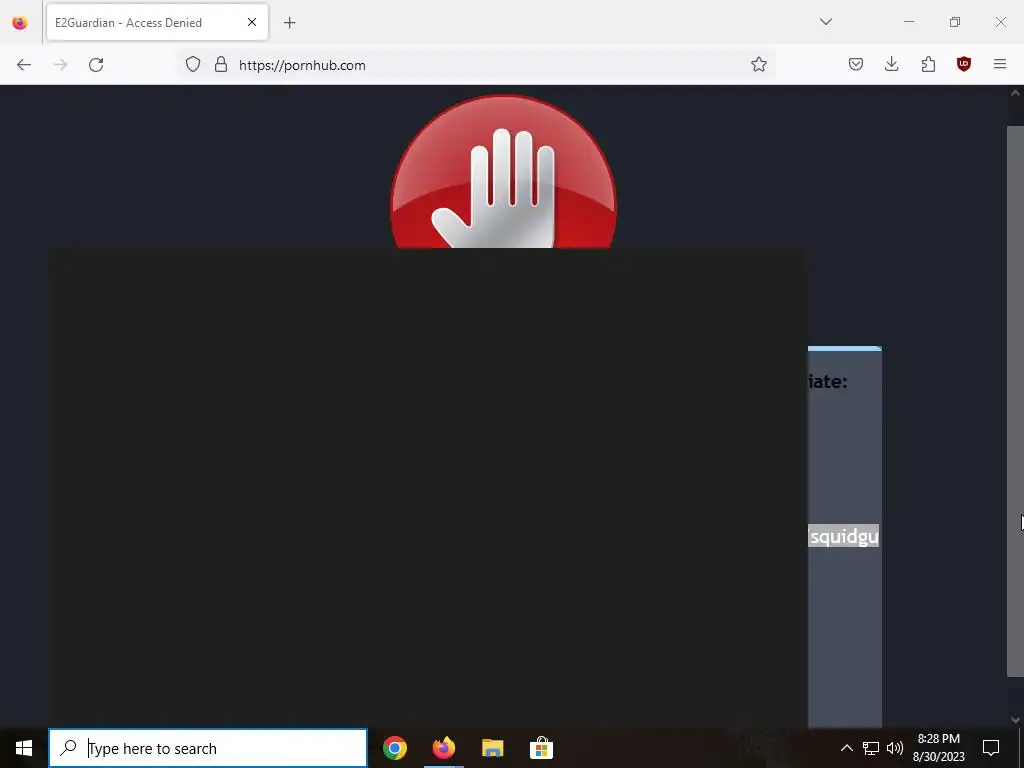
Task: Switch to Firefox in the taskbar
Action: [443, 748]
